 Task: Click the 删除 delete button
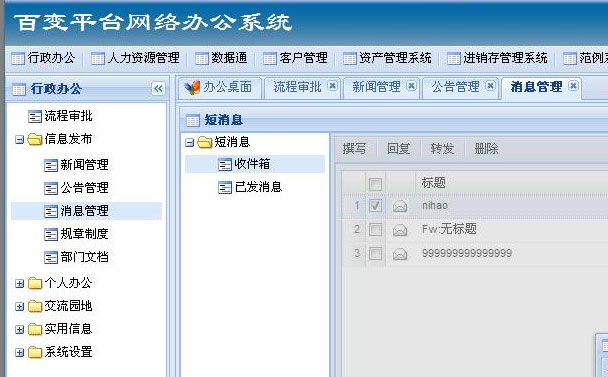486,149
